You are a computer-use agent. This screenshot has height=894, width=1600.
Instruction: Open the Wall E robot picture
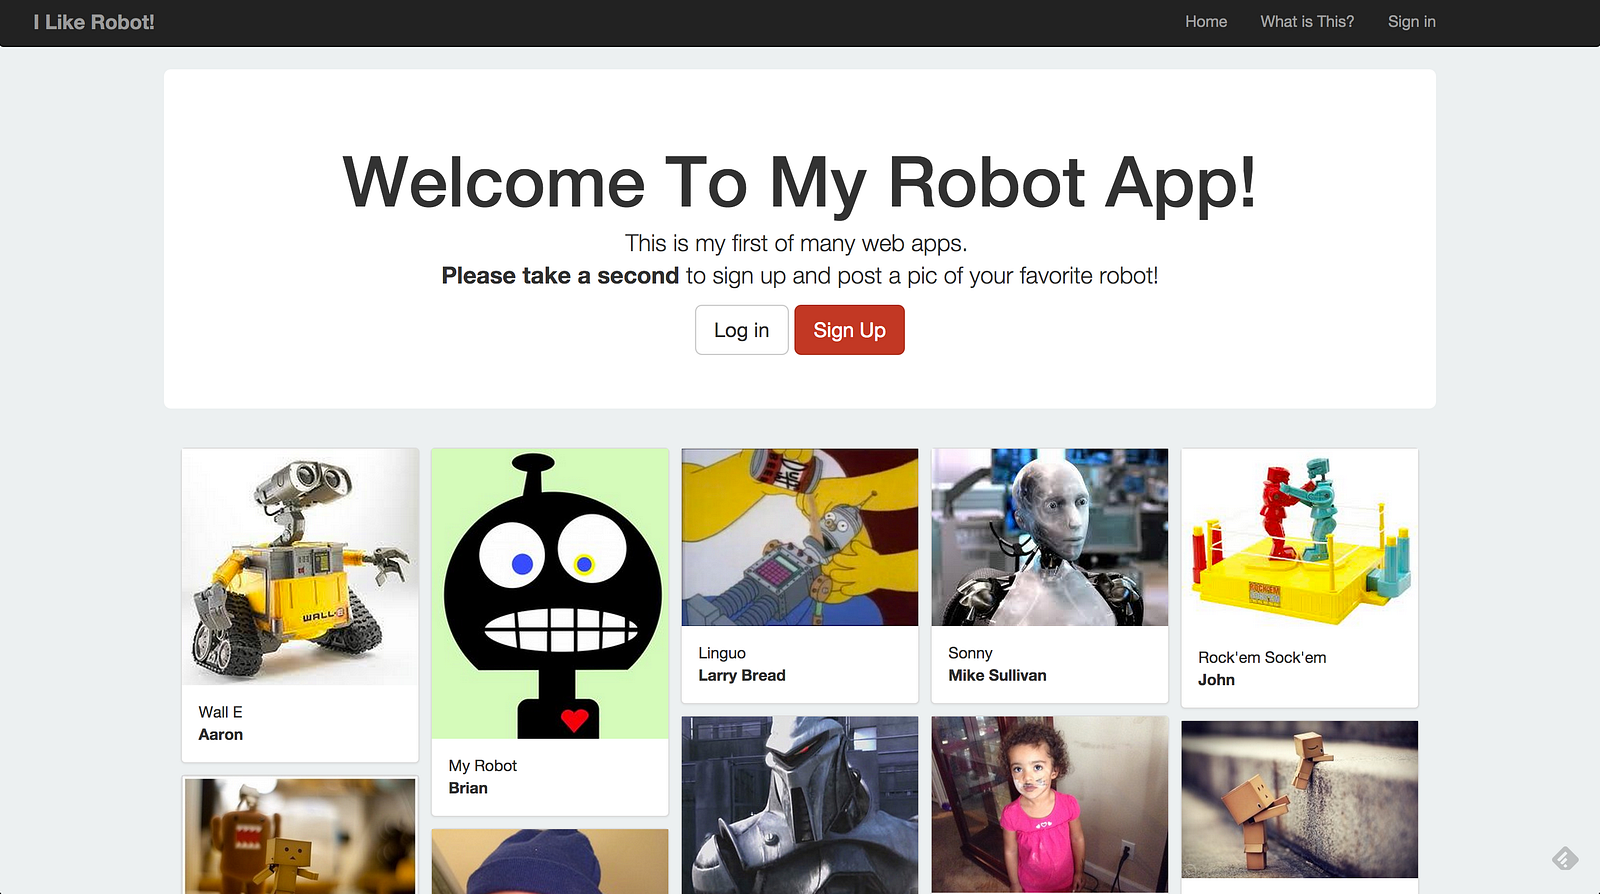(x=300, y=567)
